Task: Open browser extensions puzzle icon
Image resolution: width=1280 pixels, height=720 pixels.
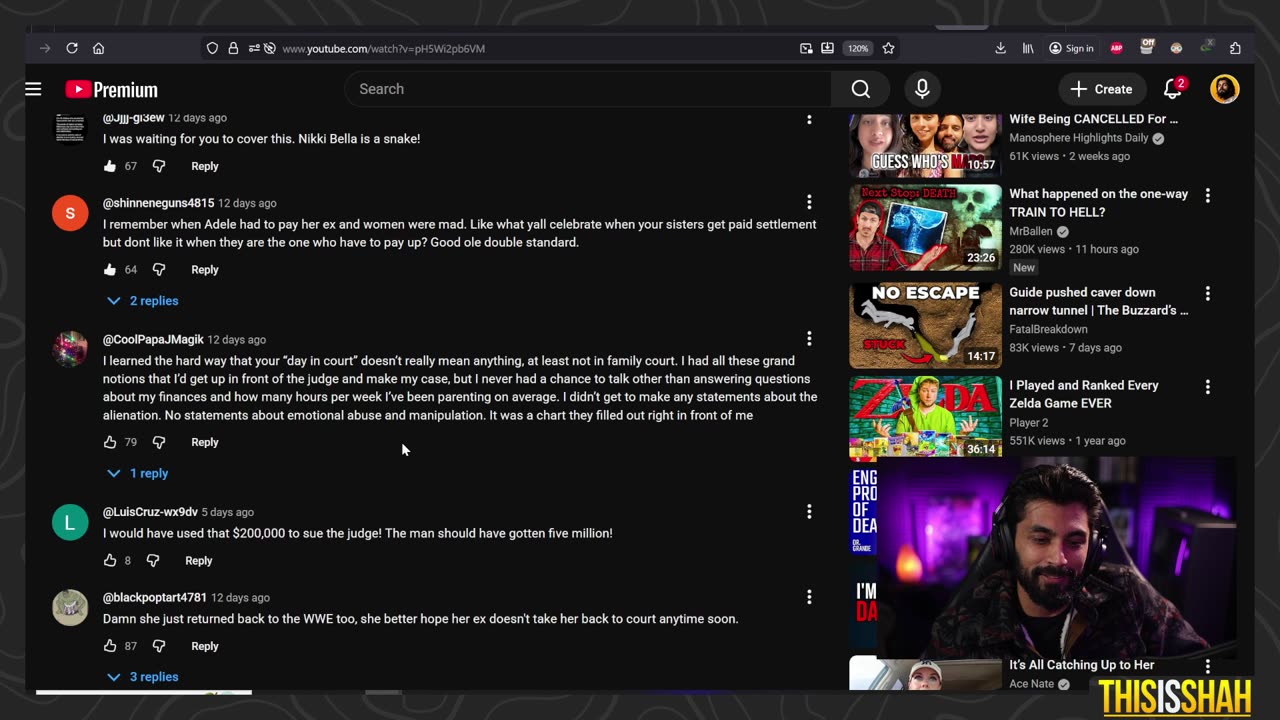Action: 1235,48
